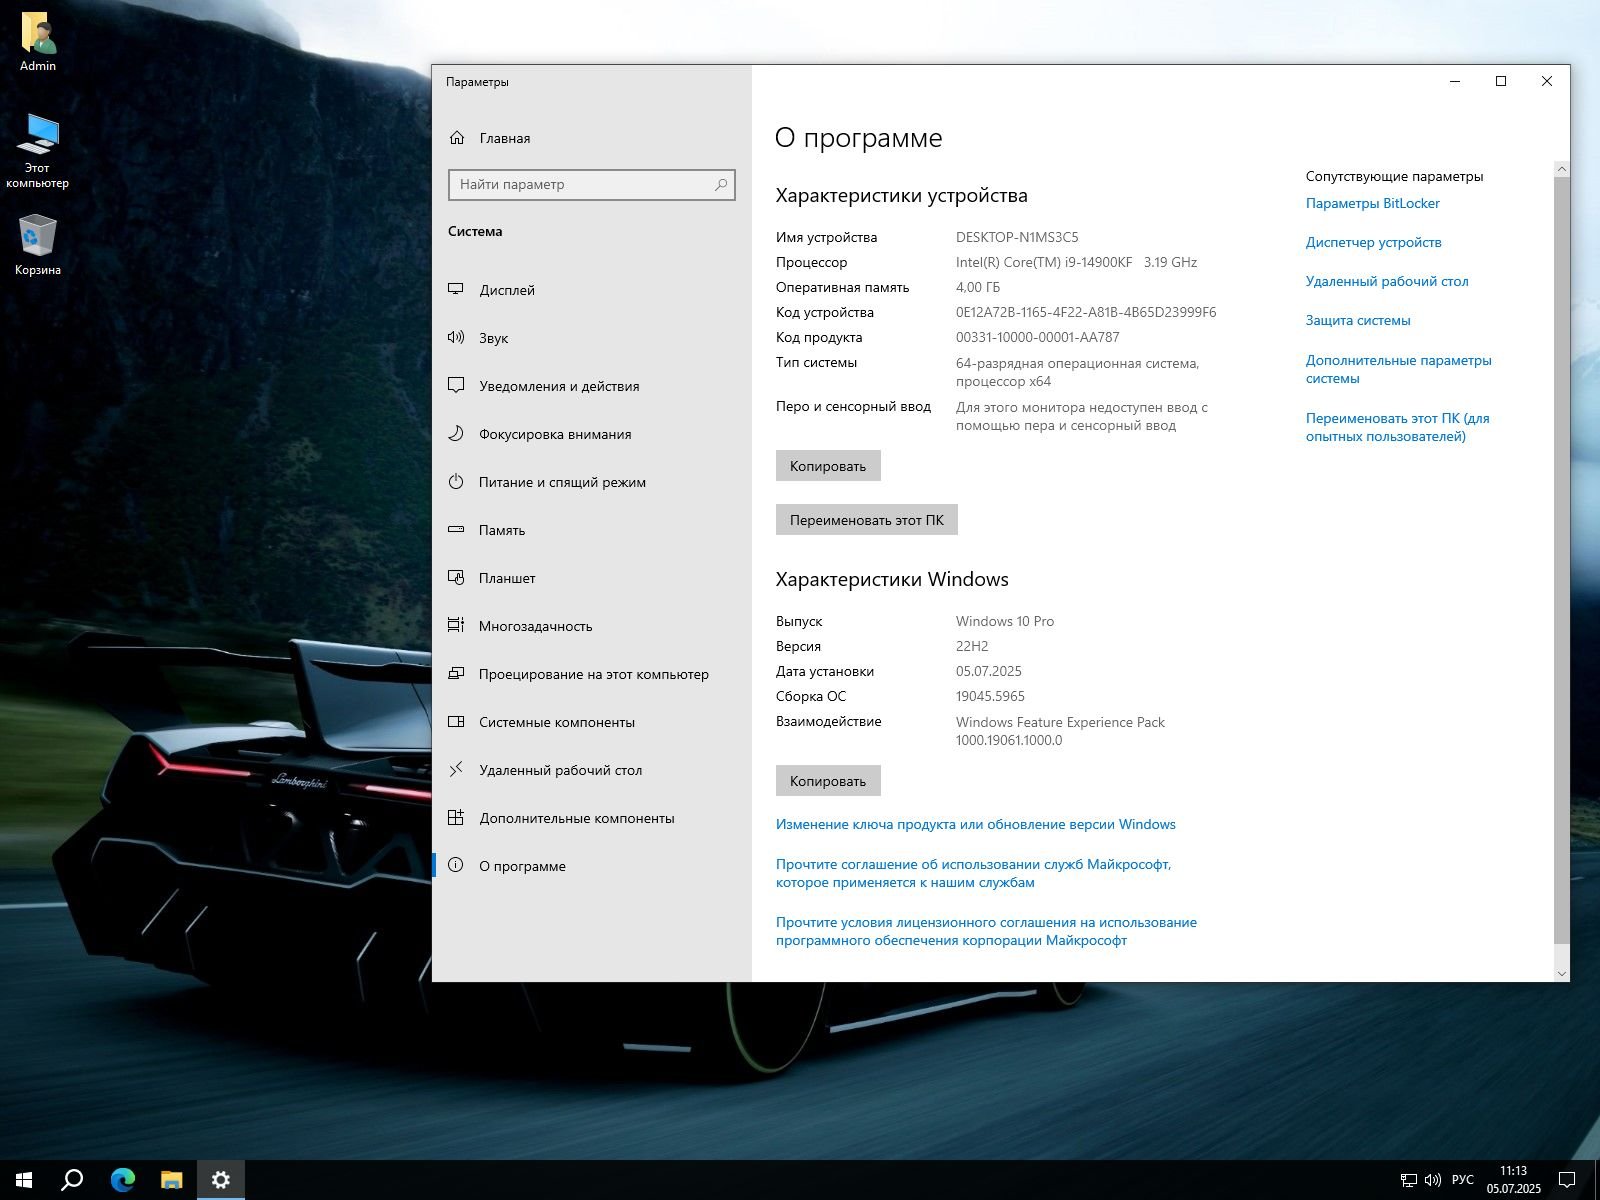Click the scrollbar down arrow
This screenshot has width=1600, height=1200.
1562,973
